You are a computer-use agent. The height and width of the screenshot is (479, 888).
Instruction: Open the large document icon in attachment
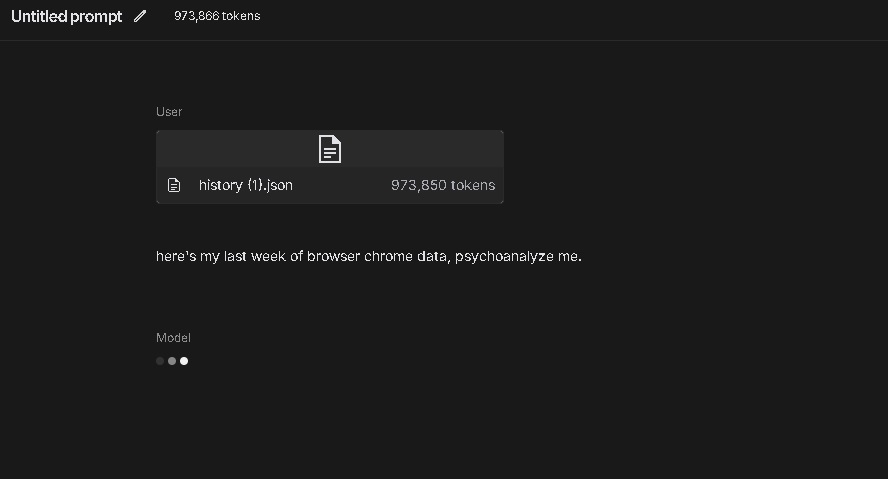tap(330, 149)
